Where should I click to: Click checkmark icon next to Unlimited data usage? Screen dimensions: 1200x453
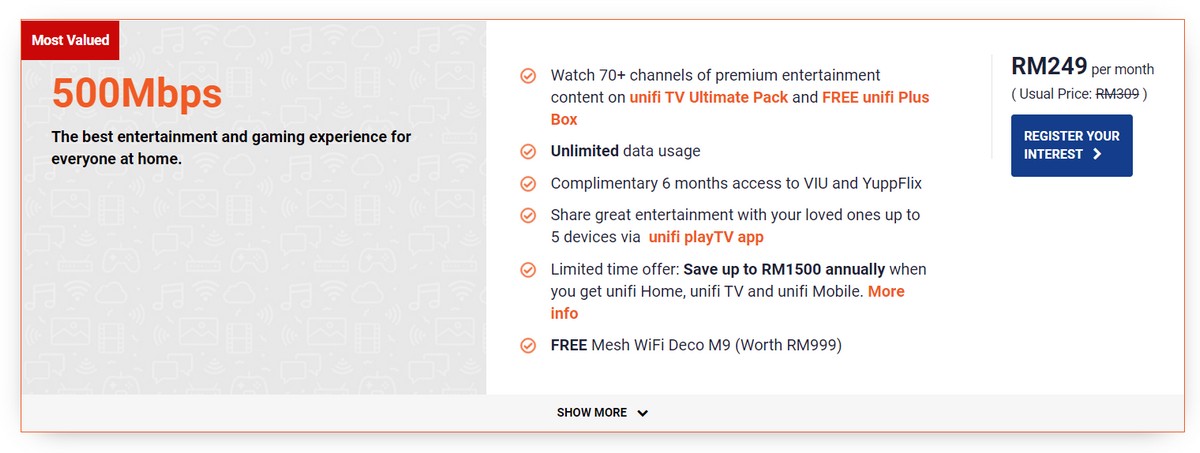click(528, 152)
